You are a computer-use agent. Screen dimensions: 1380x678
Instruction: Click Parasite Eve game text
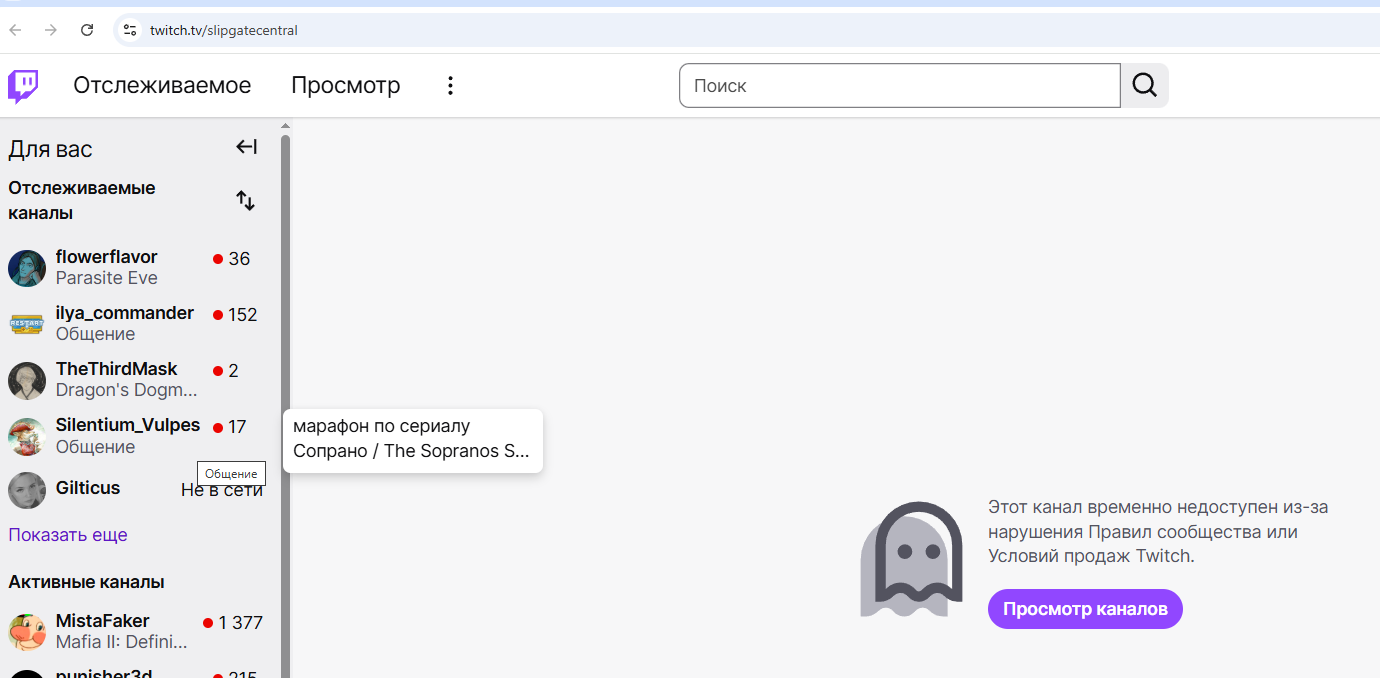pos(107,278)
